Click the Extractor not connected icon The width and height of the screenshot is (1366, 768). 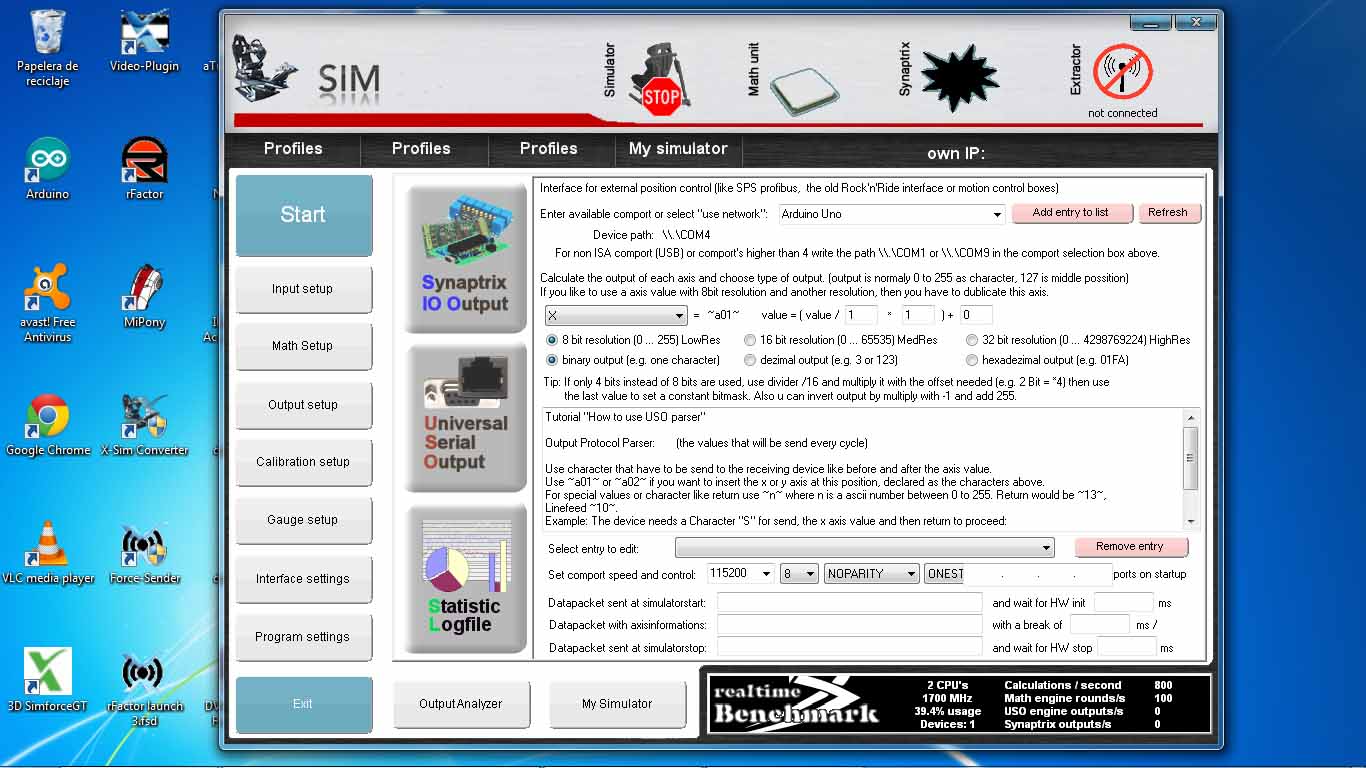[1122, 73]
